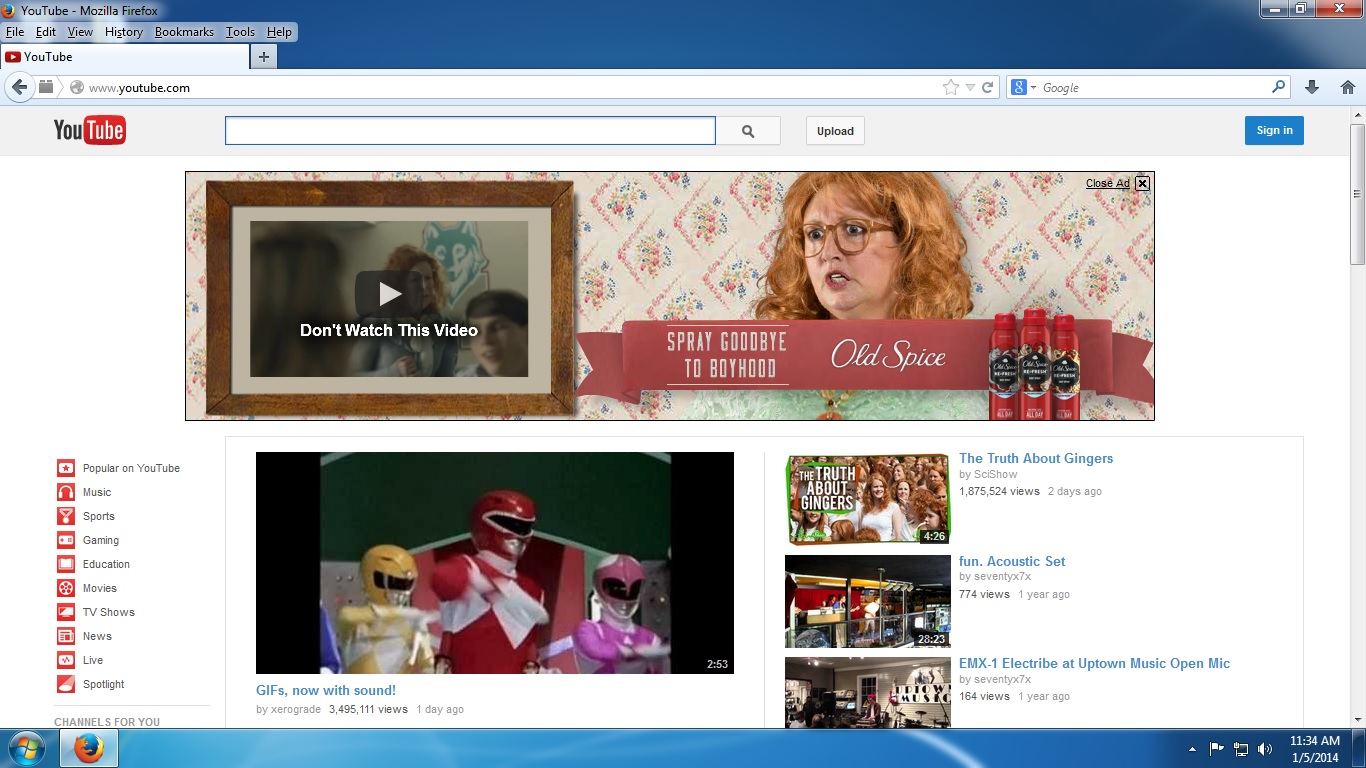The height and width of the screenshot is (768, 1366).
Task: Click the magnifier search button beside YouTube search box
Action: pyautogui.click(x=748, y=131)
